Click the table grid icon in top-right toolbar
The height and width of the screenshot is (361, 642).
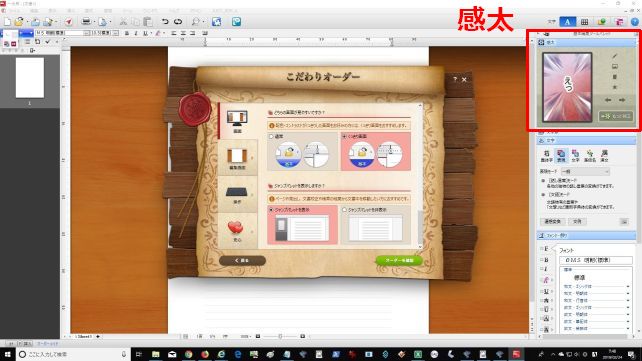[x=584, y=22]
